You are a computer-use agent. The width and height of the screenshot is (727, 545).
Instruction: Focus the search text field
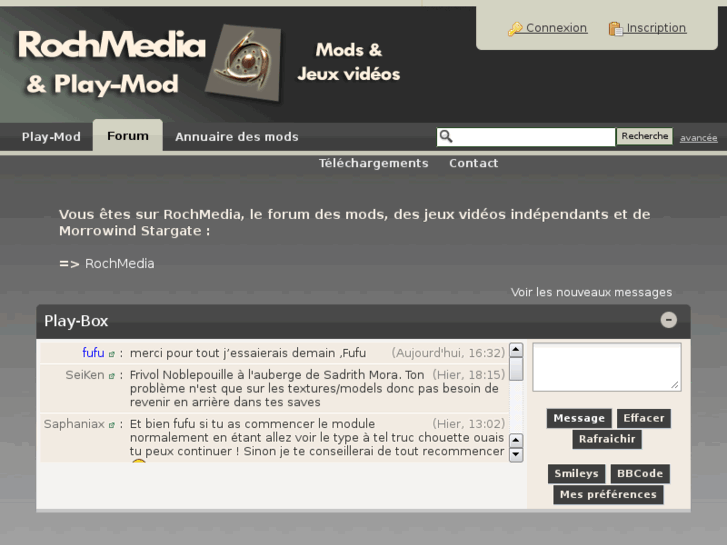pos(526,137)
